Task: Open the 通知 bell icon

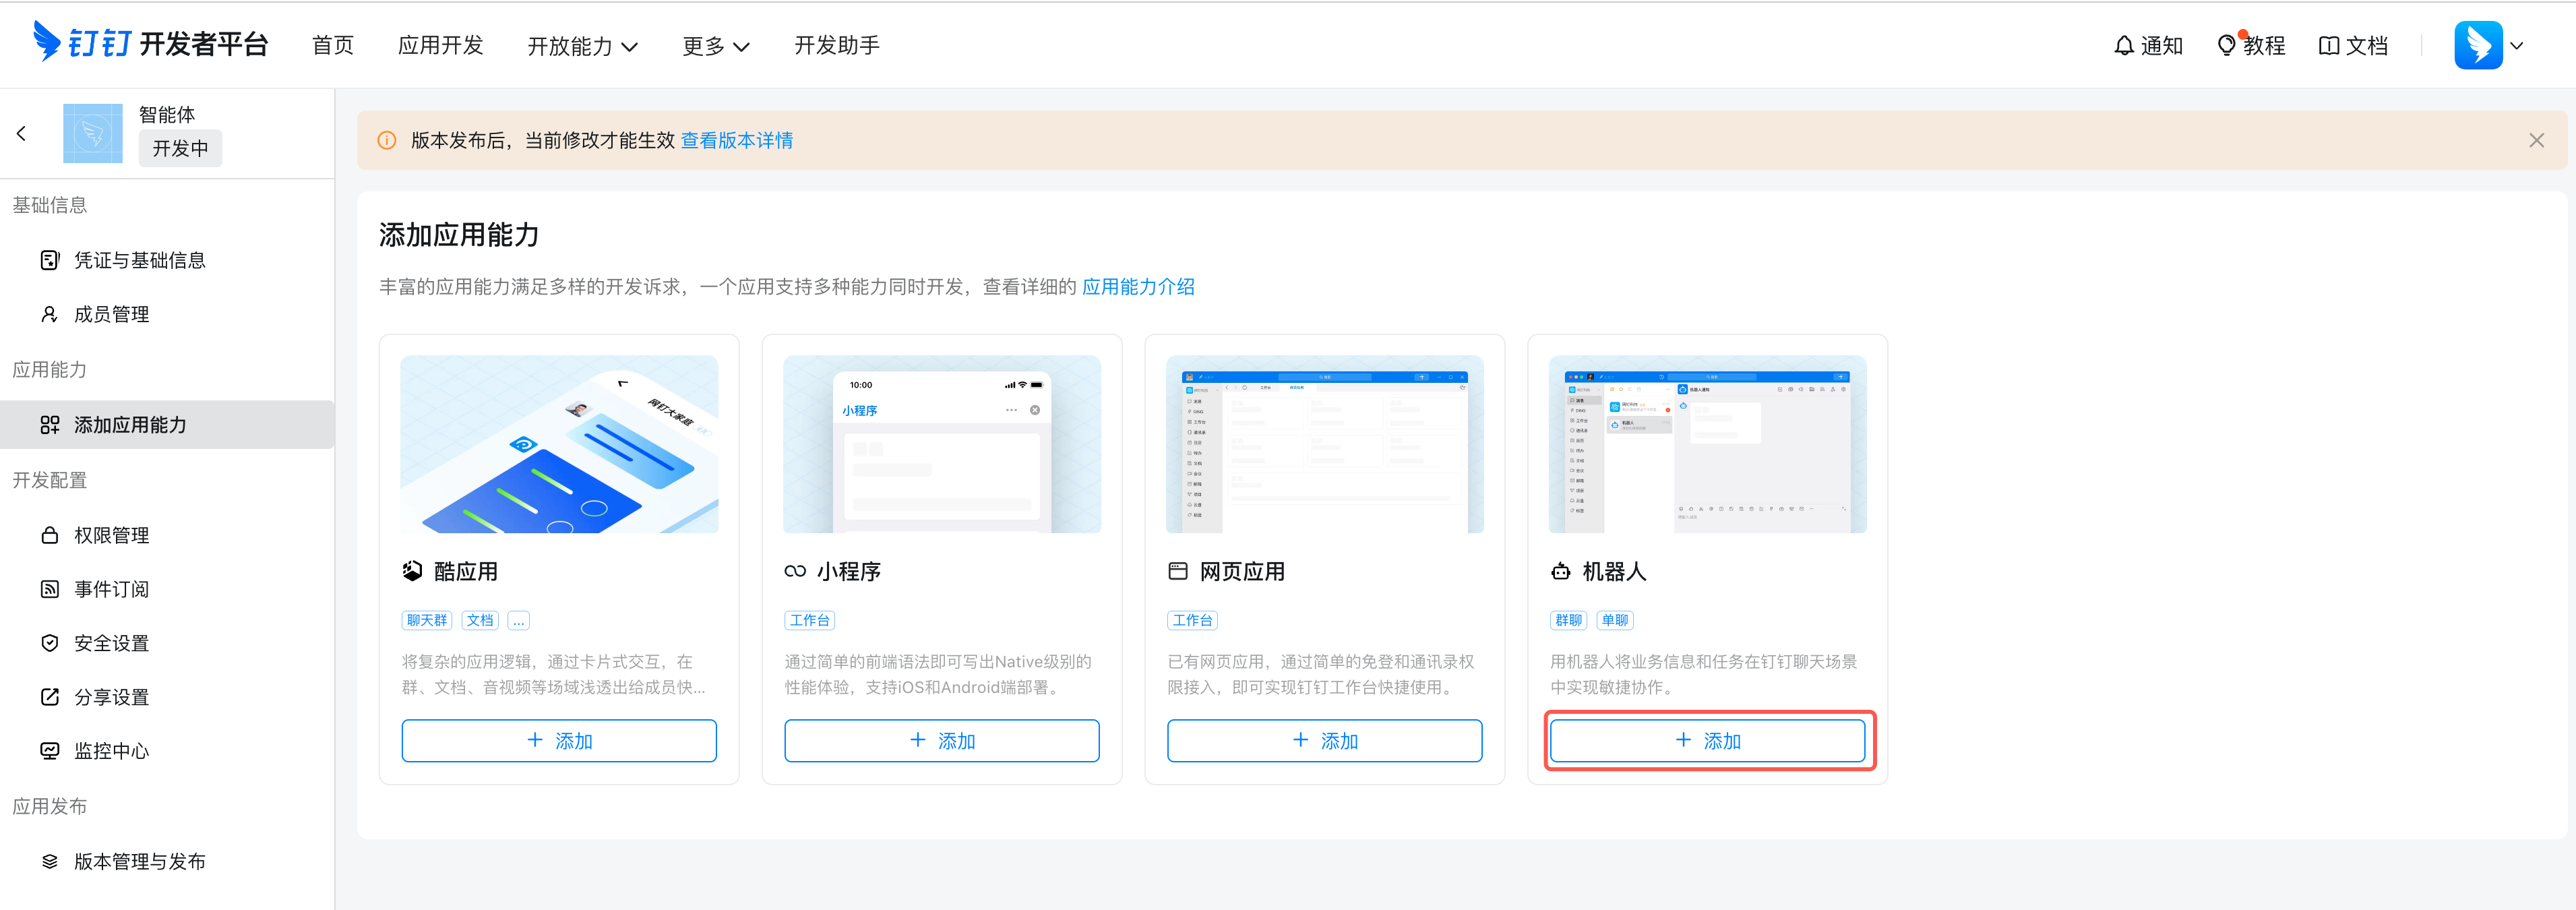Action: tap(2123, 46)
